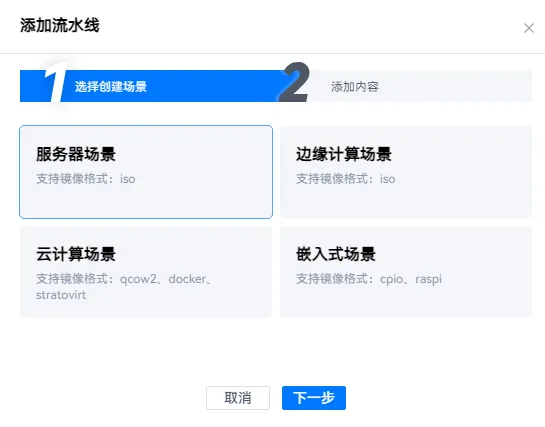Screen dimensions: 545x427
Task: Click the large step number 2 icon
Action: [295, 82]
